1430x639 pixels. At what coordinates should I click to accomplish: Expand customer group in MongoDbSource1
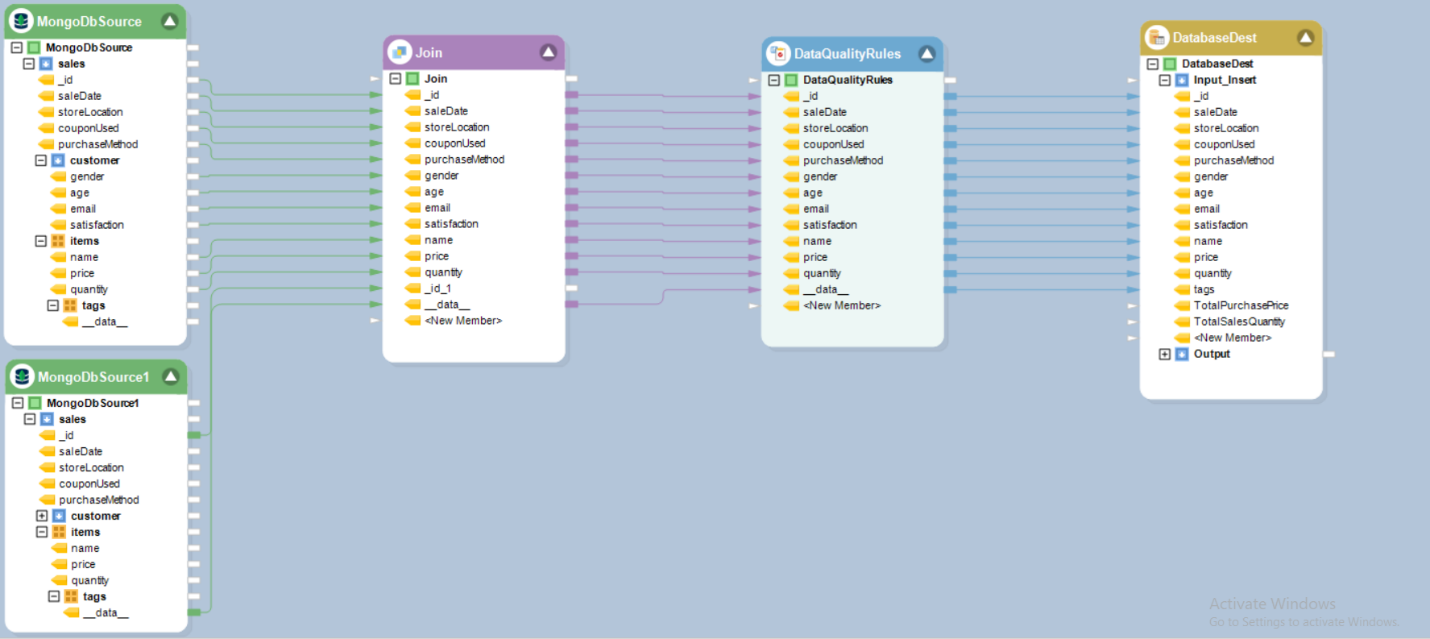point(42,516)
